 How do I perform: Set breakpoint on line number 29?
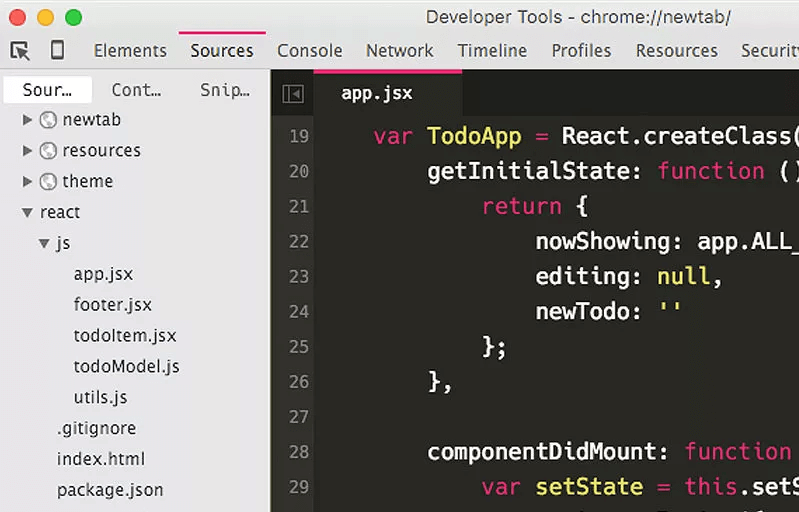(299, 488)
